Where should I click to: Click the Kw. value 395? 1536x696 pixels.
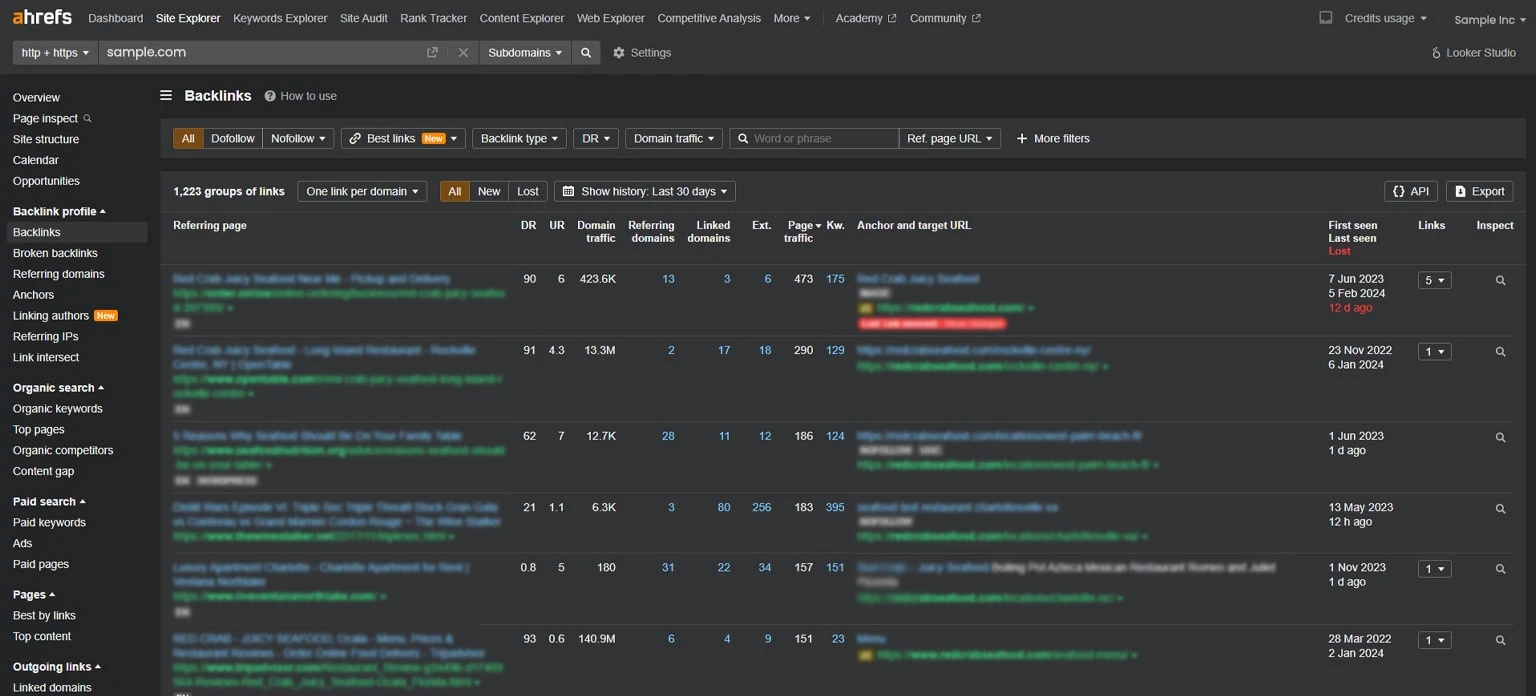(835, 507)
